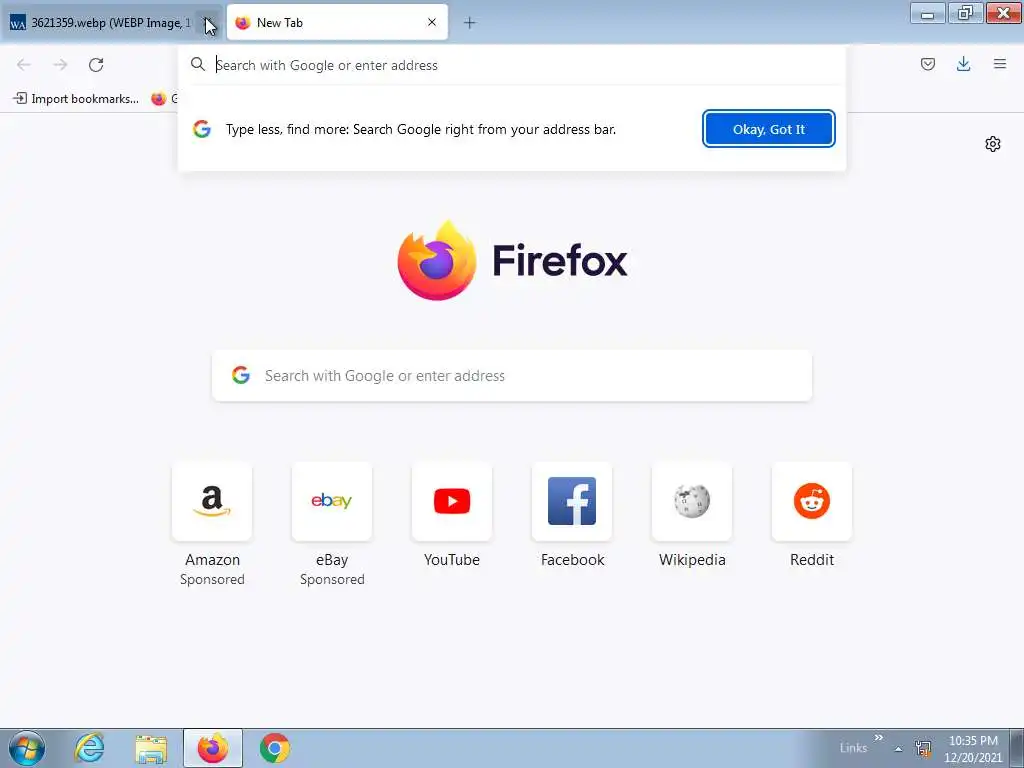Screen dimensions: 1024x768
Task: Open the Save to Pocket icon
Action: (927, 64)
